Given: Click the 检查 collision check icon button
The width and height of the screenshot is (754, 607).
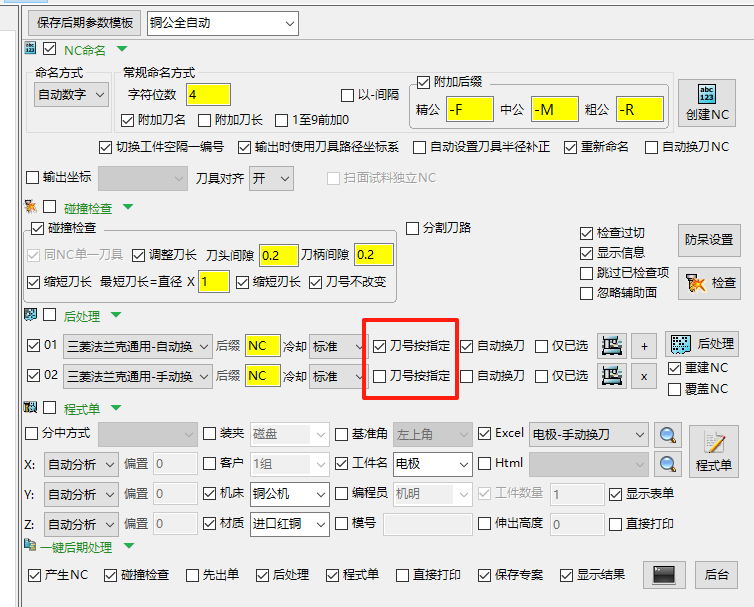Looking at the screenshot, I should pos(708,284).
